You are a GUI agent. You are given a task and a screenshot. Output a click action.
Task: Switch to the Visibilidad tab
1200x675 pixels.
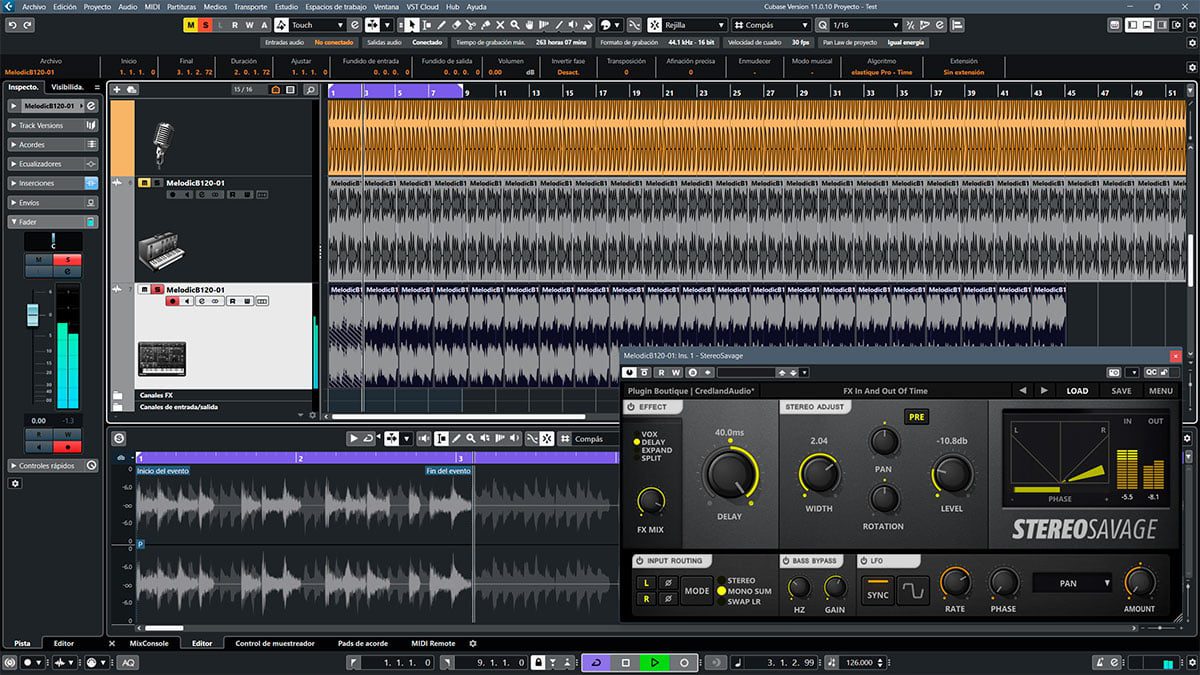click(69, 87)
